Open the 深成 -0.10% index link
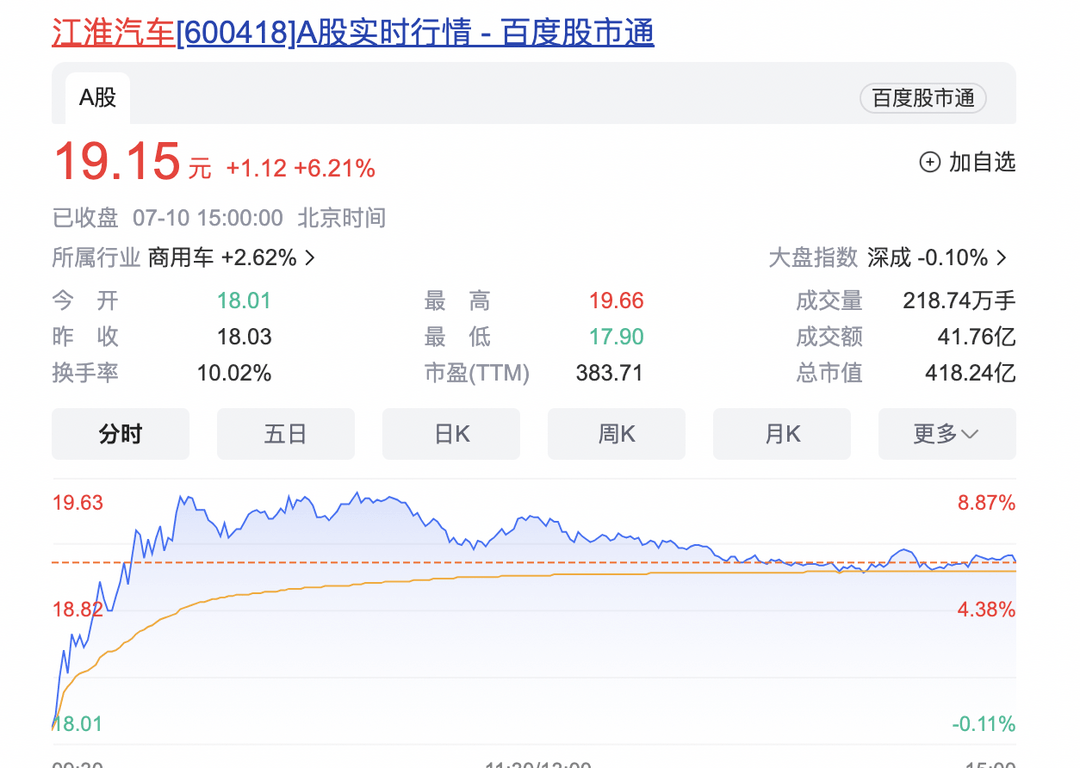Screen dimensions: 1080x768 point(927,258)
